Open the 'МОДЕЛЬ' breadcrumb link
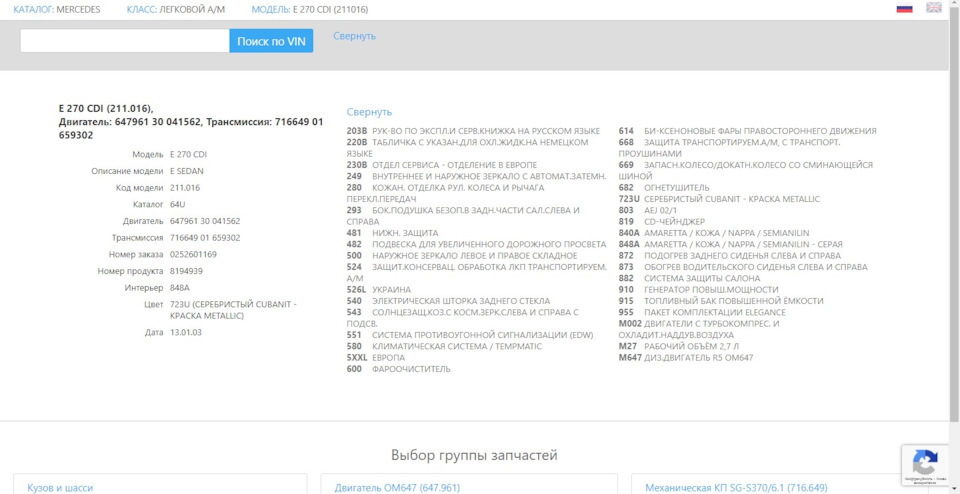Screen dimensions: 960x494 (x=272, y=10)
